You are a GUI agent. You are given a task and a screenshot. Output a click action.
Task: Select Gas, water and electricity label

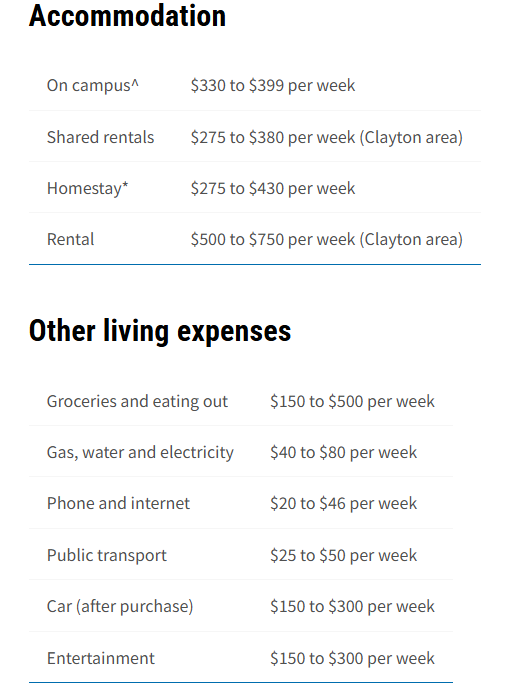140,452
